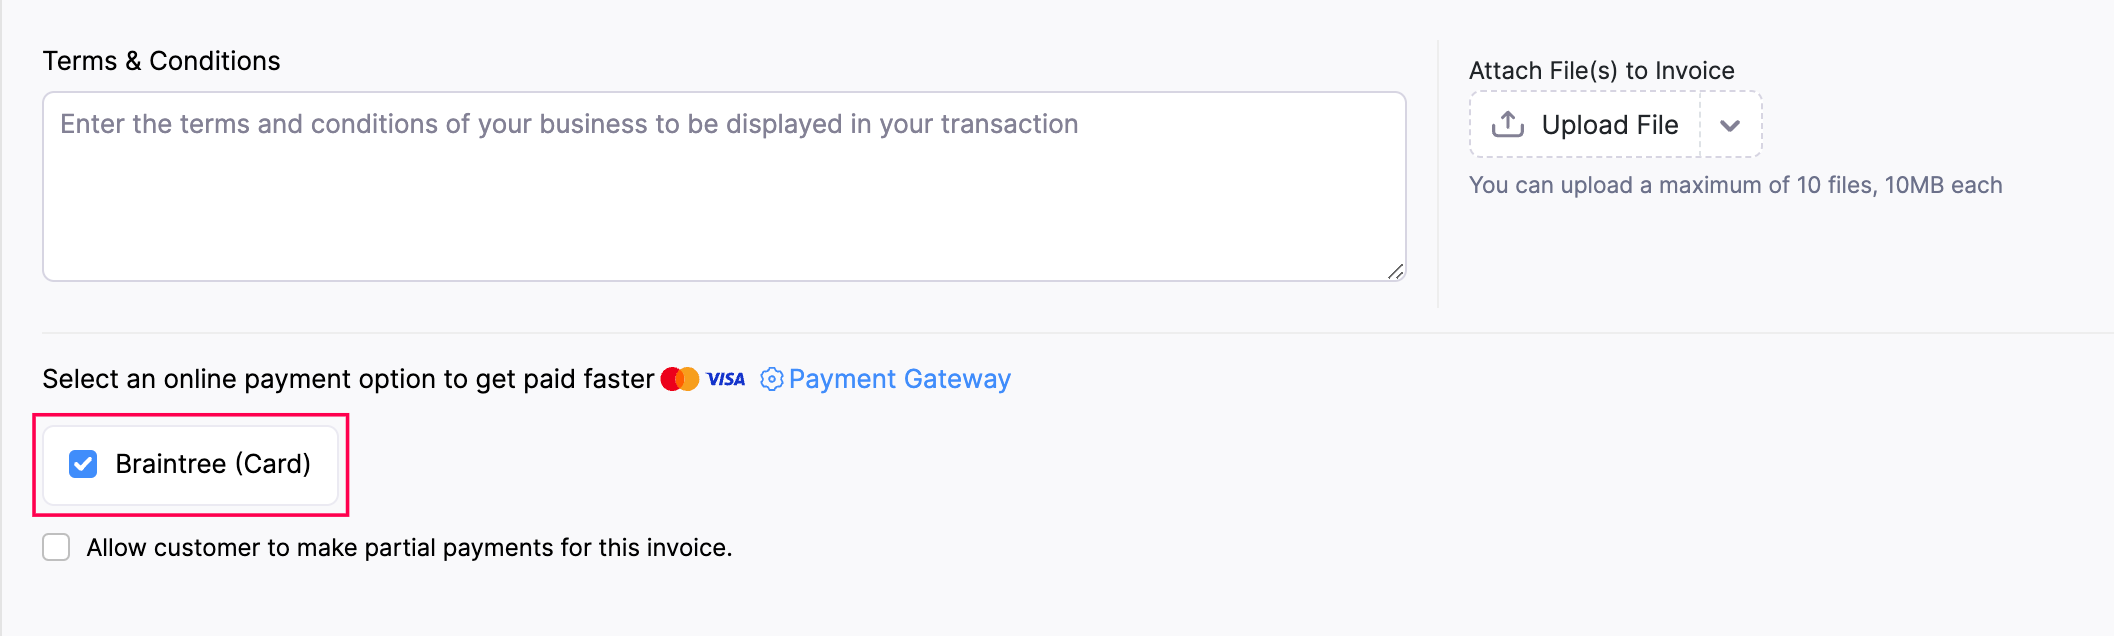Click the textarea resize handle
Screen dimensions: 2114x636
(1396, 271)
